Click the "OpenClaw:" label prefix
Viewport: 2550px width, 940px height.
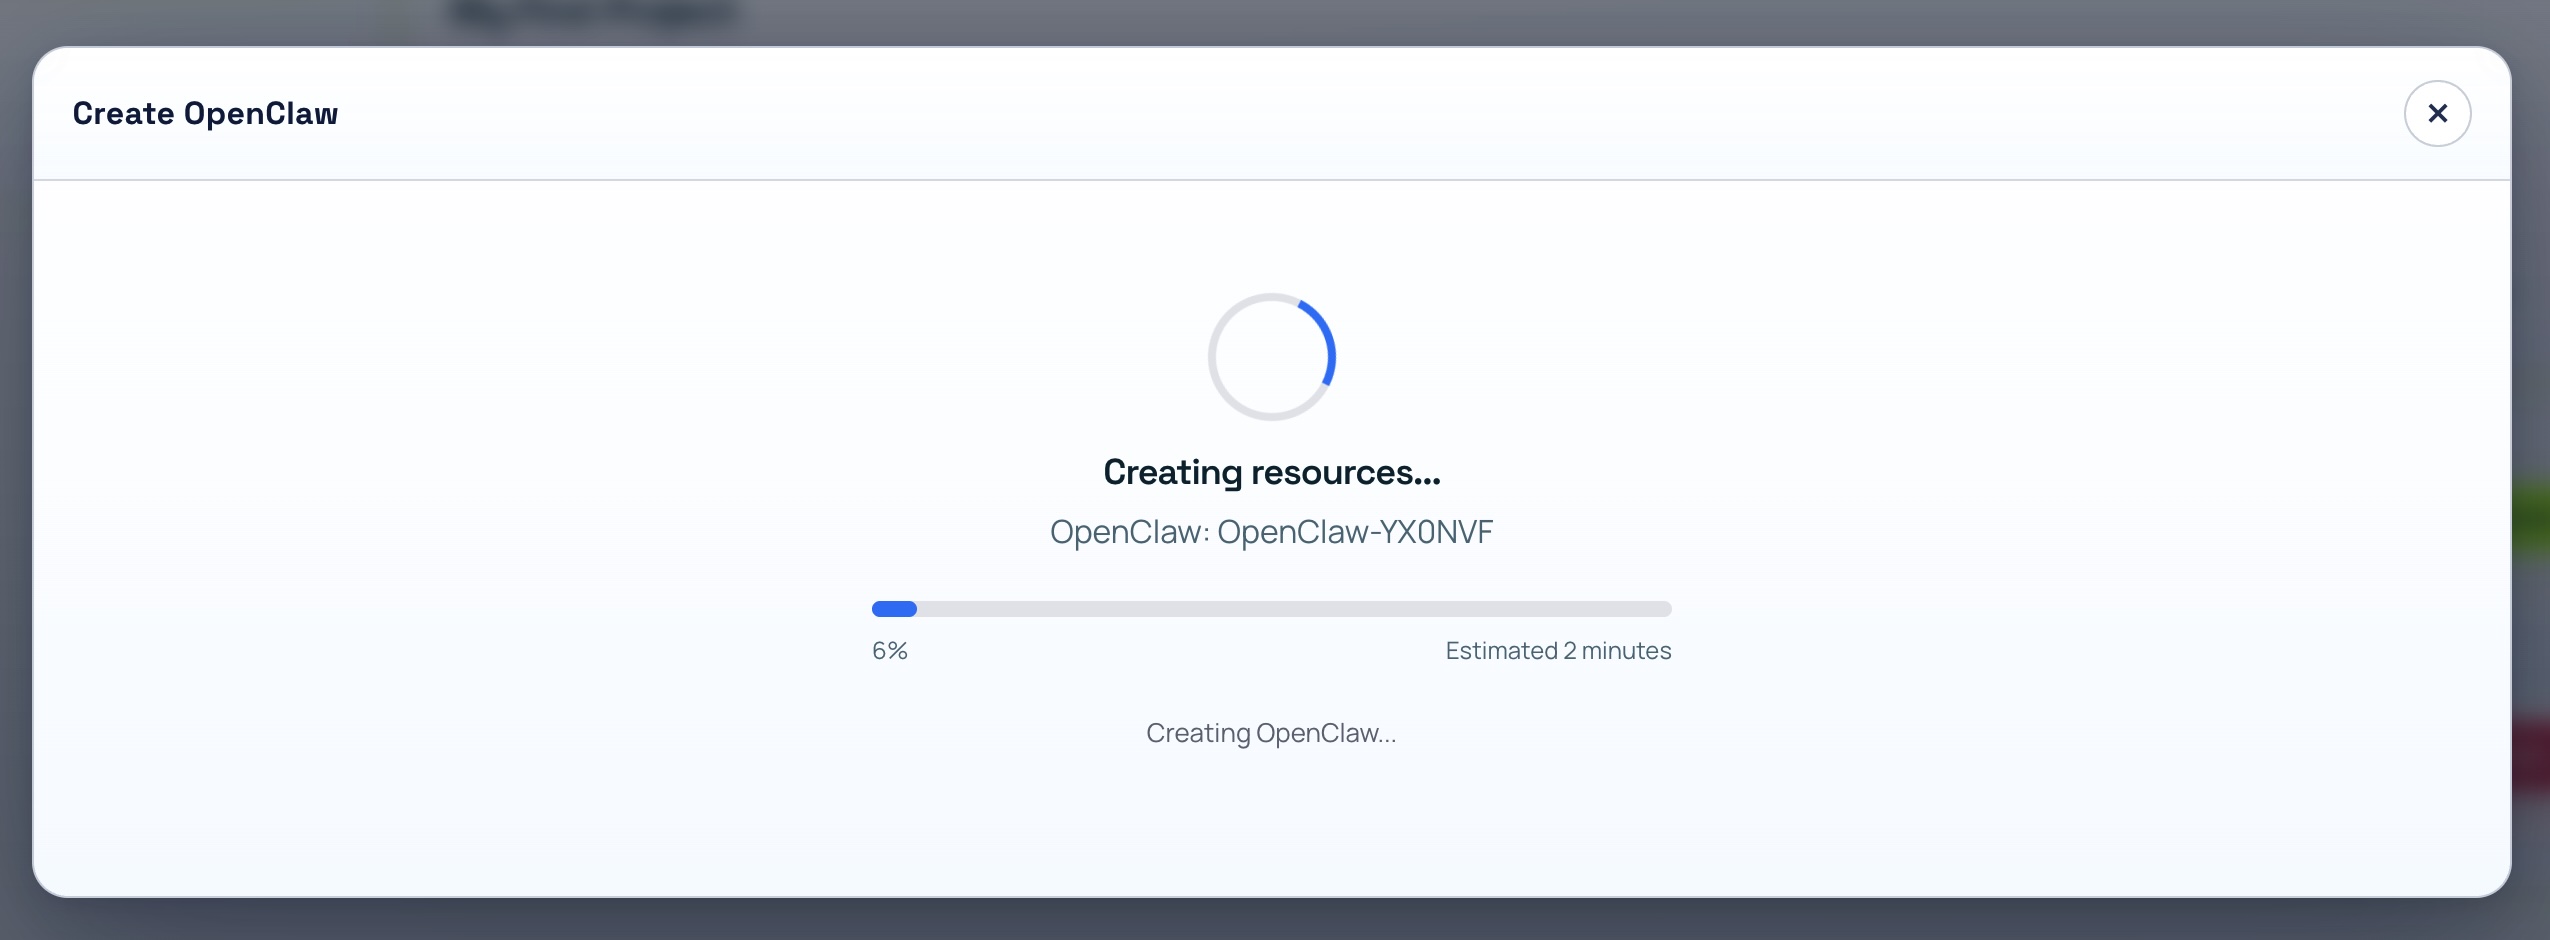pos(1129,532)
